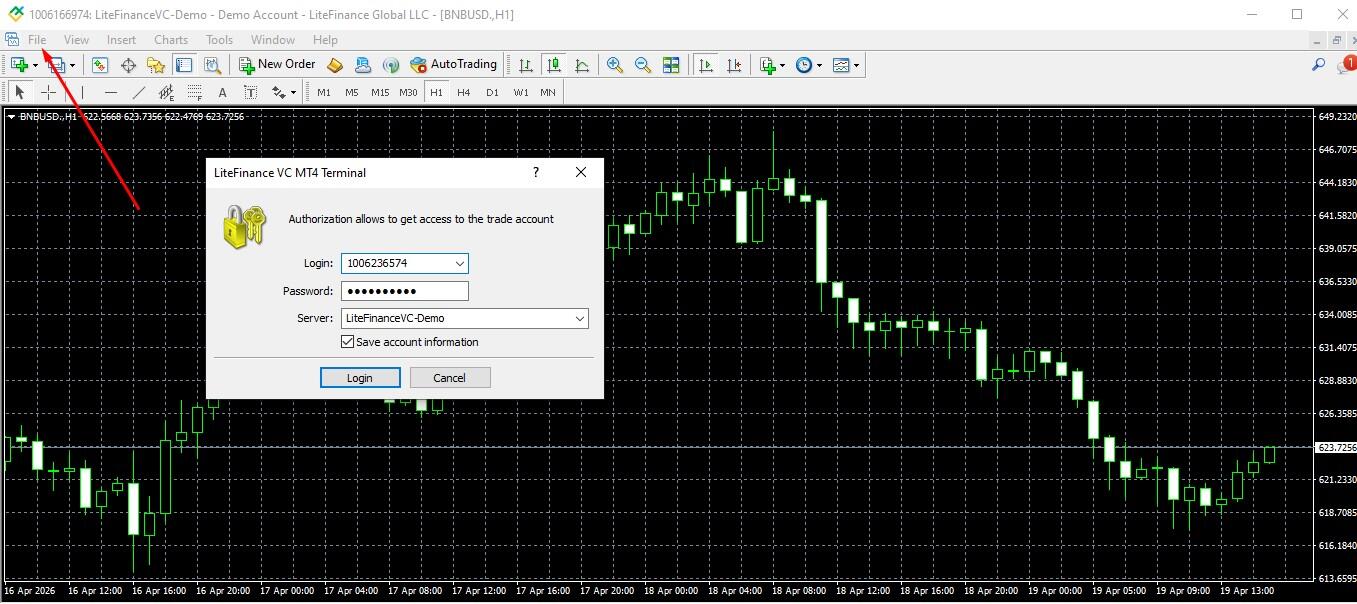Switch to bar chart display
Viewport: 1357px width, 604px height.
pos(526,65)
